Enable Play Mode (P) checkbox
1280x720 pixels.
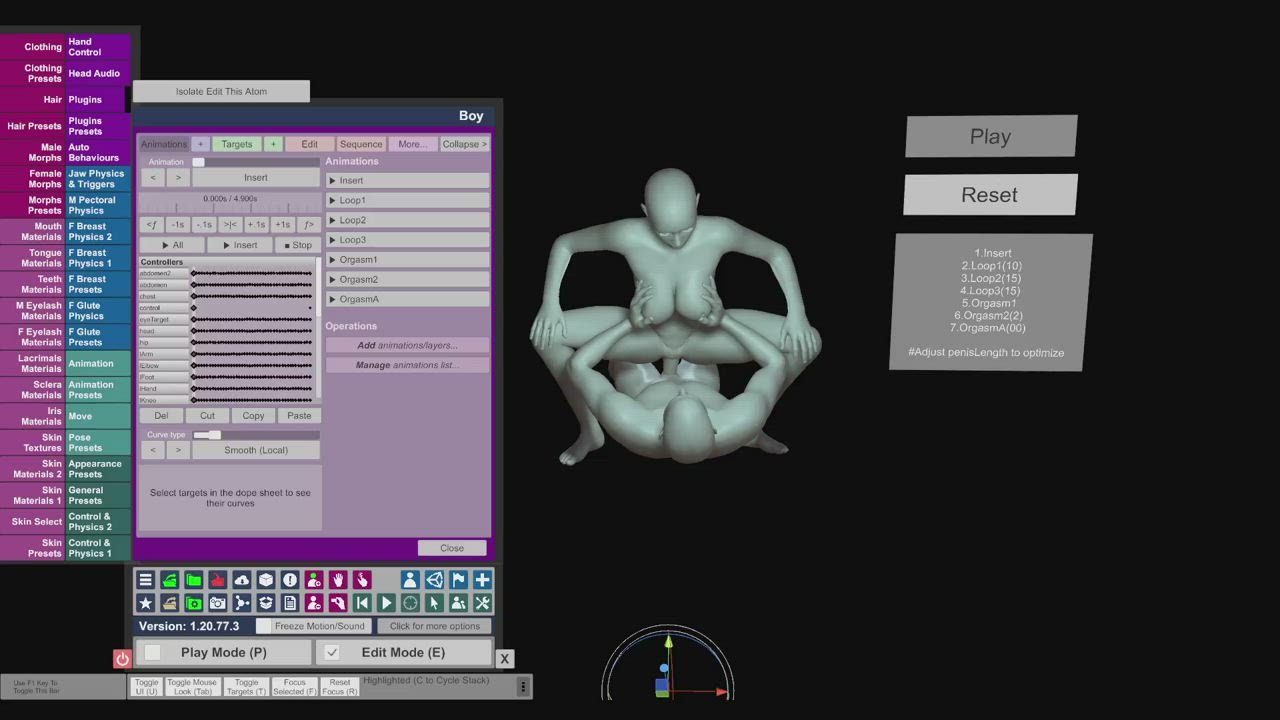pos(153,652)
